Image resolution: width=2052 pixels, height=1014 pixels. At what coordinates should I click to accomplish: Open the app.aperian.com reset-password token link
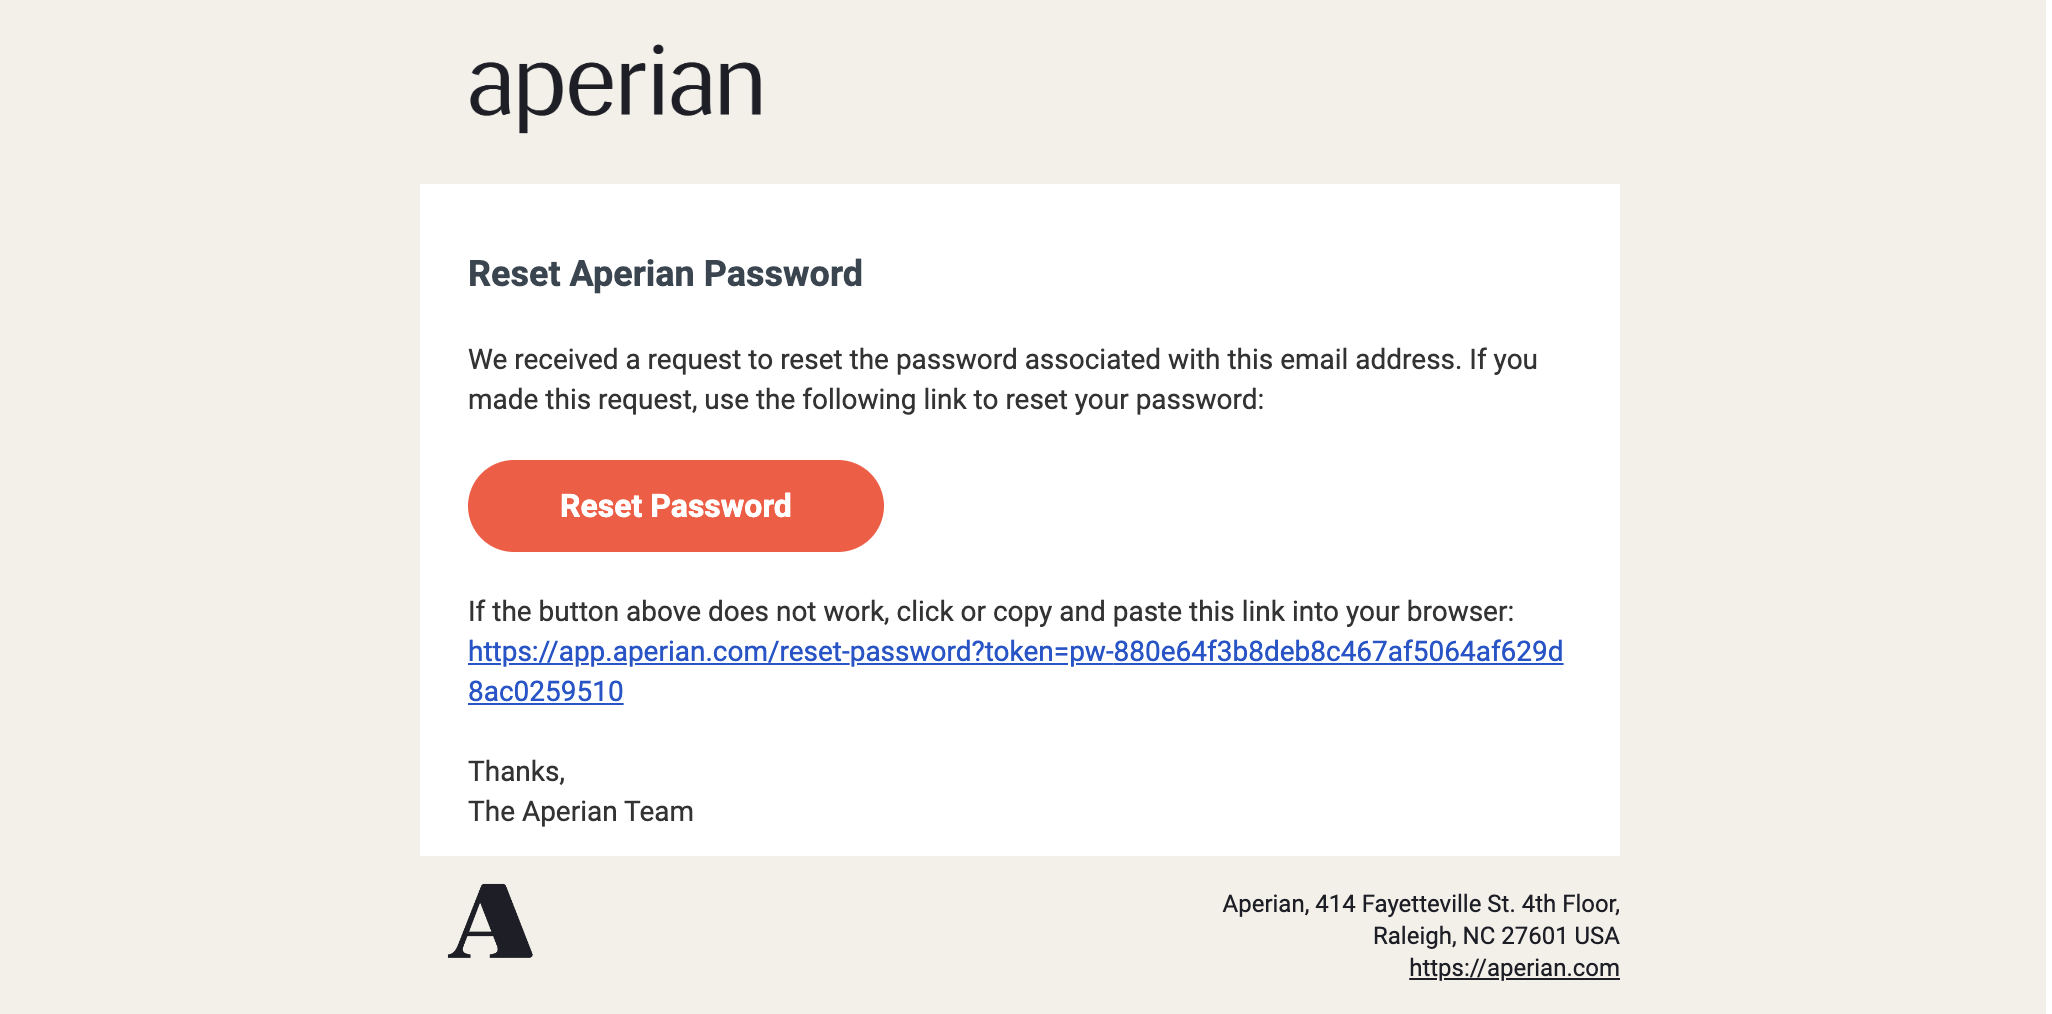click(1015, 652)
